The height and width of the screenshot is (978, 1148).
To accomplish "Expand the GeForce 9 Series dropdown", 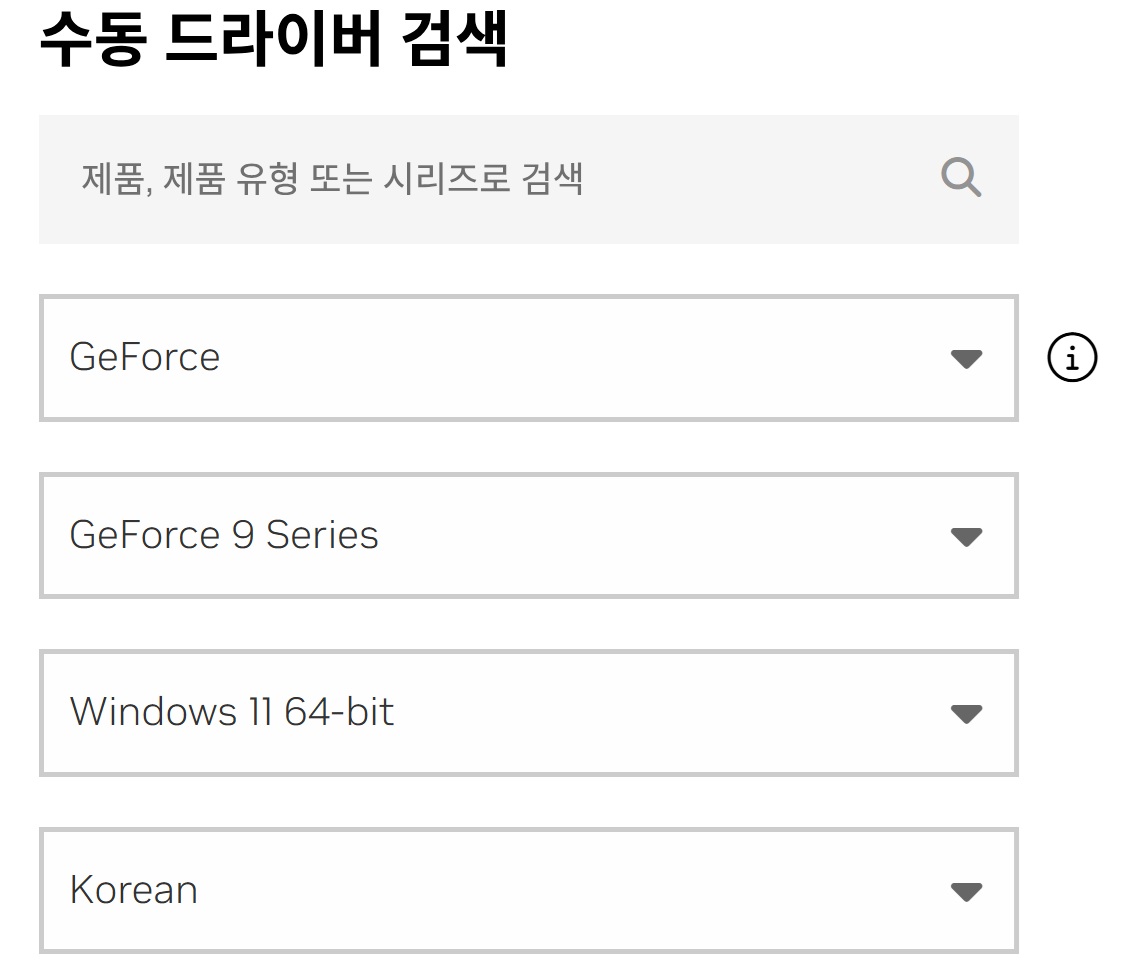I will pyautogui.click(x=528, y=536).
